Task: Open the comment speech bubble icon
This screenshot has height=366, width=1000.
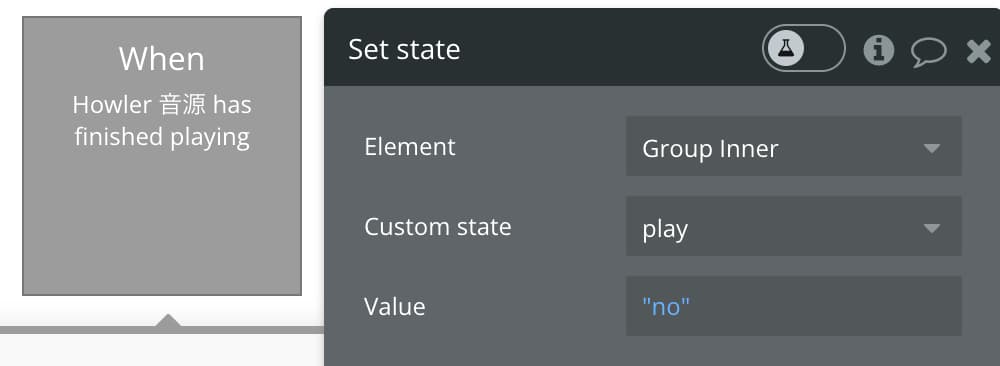Action: pos(929,52)
